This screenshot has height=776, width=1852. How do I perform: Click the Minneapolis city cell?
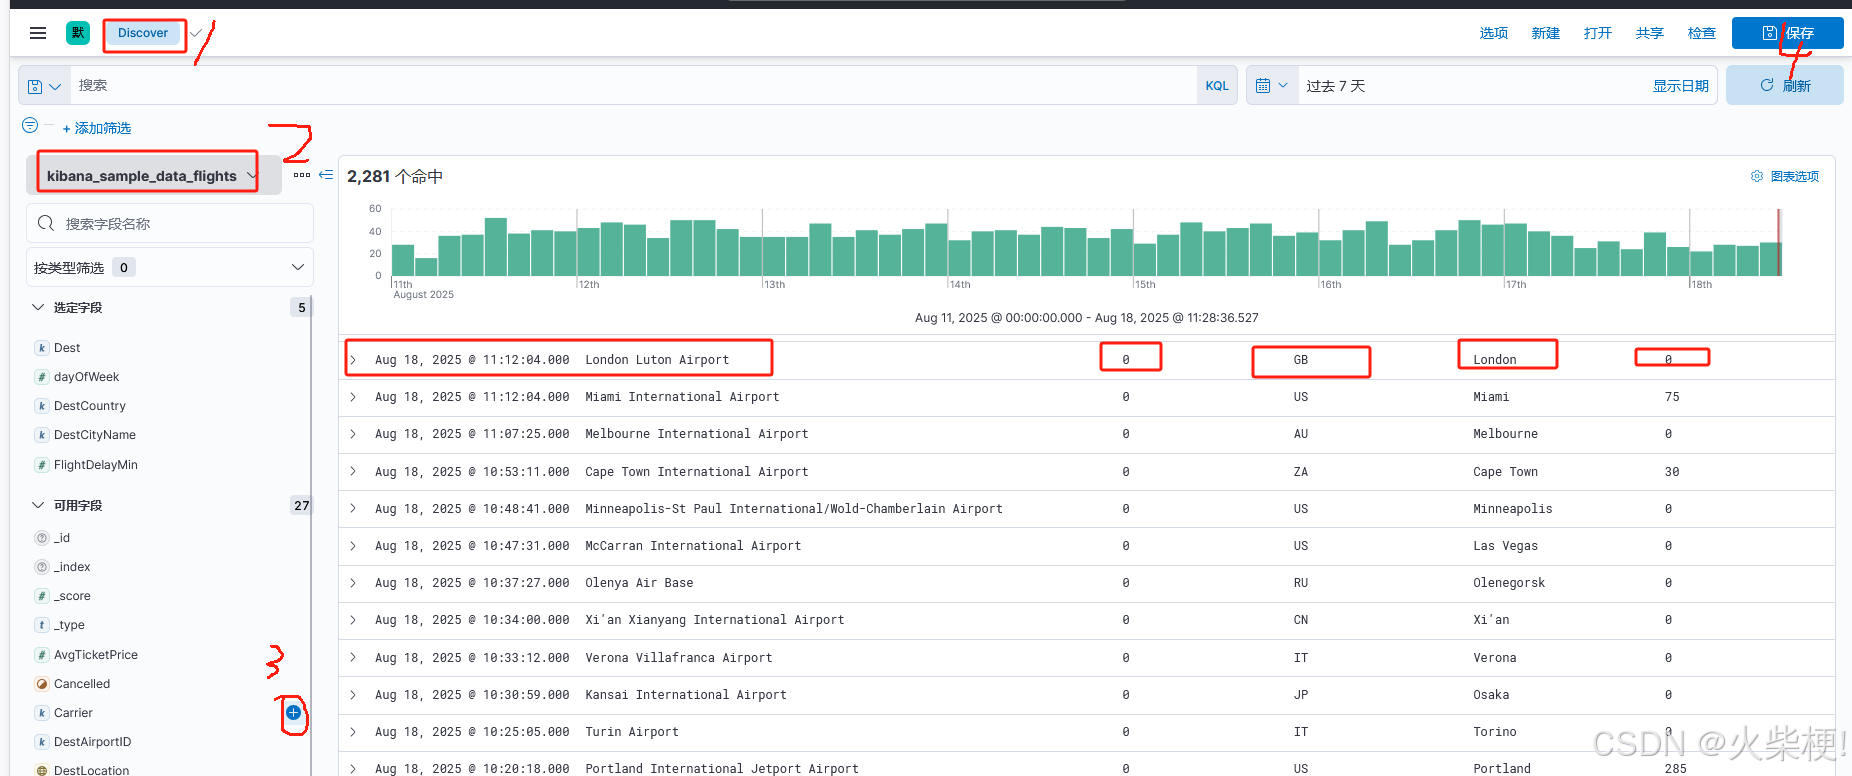pos(1512,509)
